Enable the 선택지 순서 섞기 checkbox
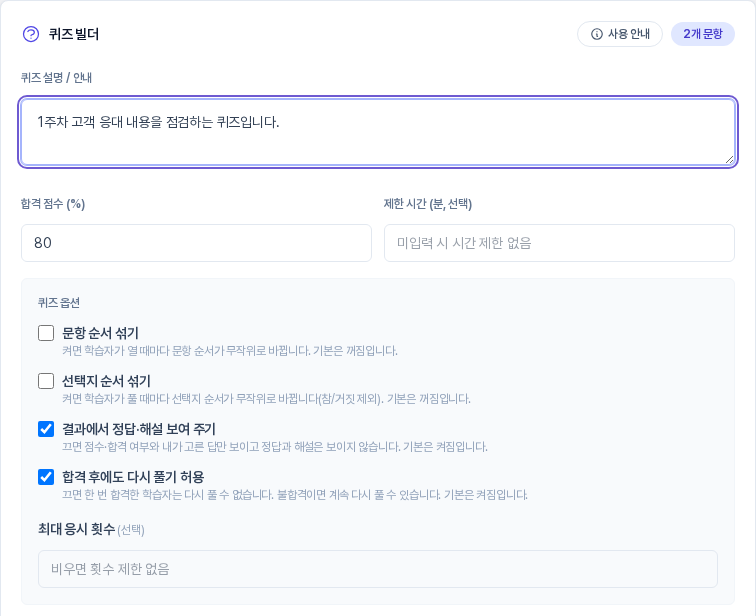Viewport: 756px width, 616px height. pyautogui.click(x=46, y=381)
